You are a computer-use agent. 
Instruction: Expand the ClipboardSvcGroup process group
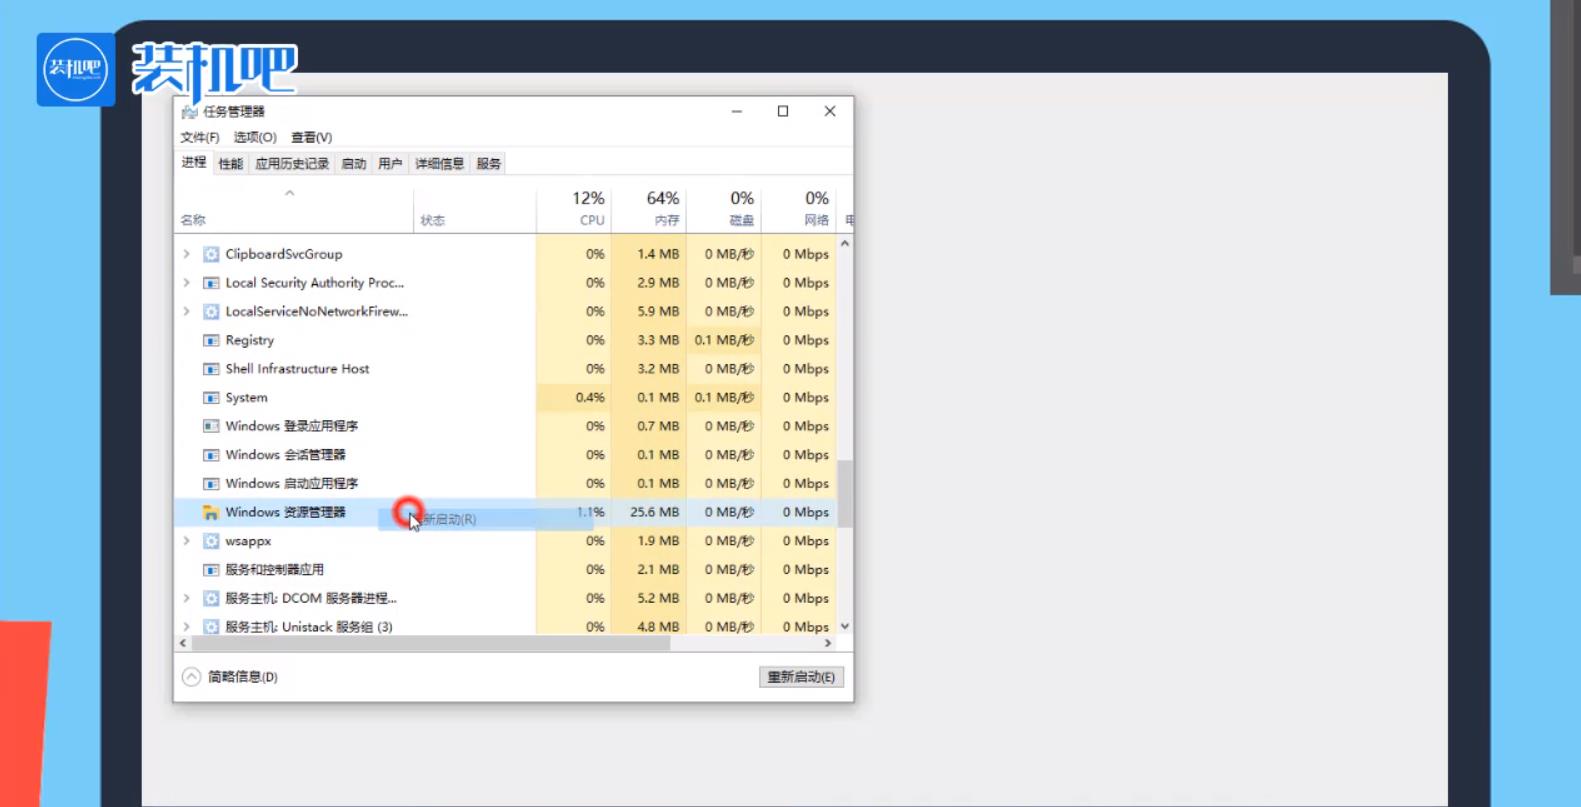pyautogui.click(x=186, y=254)
